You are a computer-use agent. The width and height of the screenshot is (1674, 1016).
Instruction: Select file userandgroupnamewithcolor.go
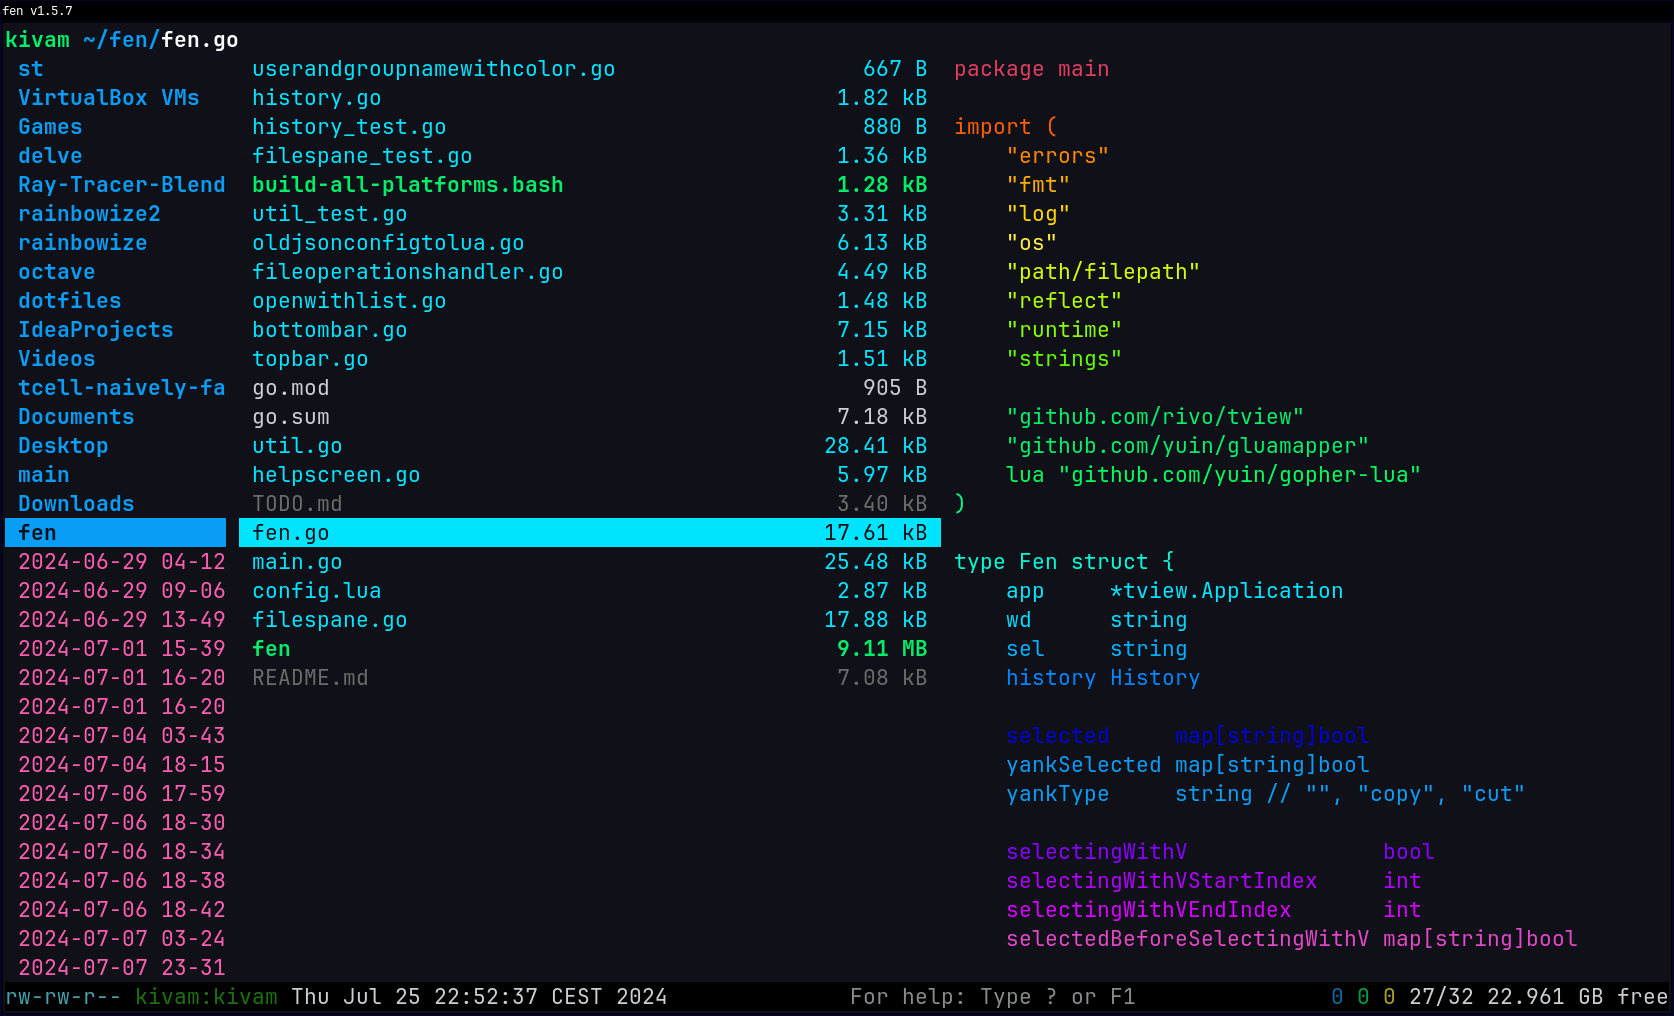[590, 69]
